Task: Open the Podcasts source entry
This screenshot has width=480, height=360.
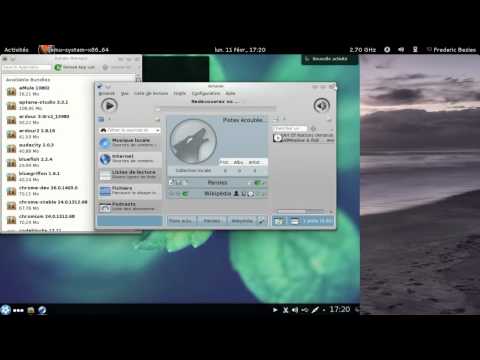Action: click(130, 206)
